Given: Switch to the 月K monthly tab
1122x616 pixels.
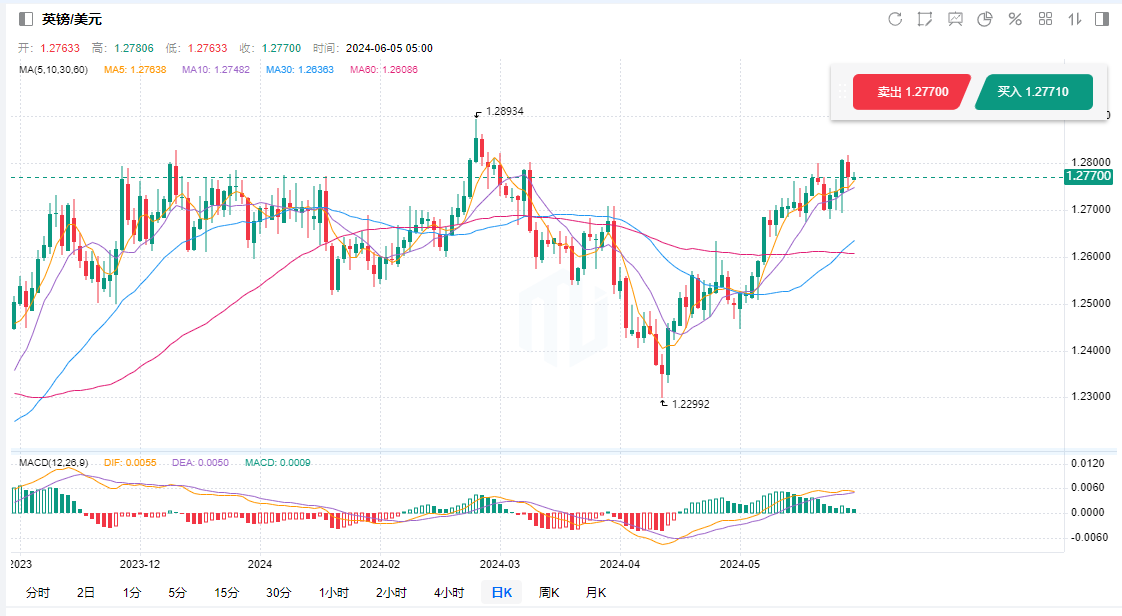Looking at the screenshot, I should click(595, 592).
